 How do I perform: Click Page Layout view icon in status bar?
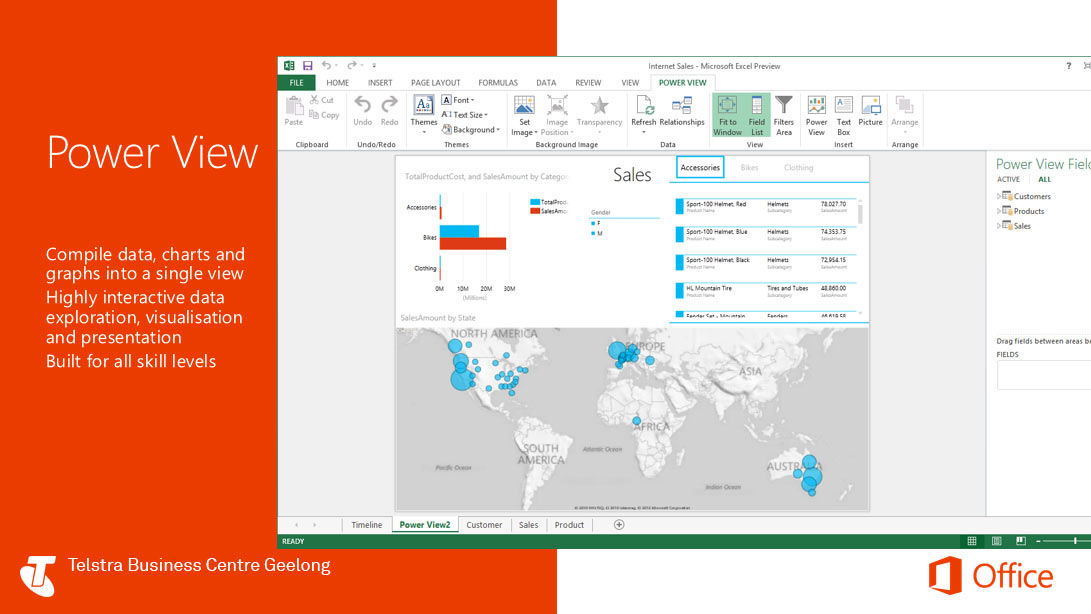pos(996,541)
